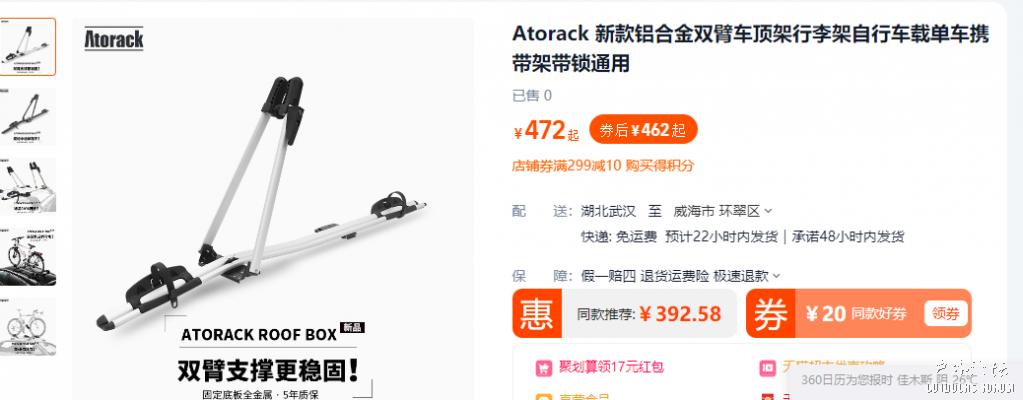1023x400 pixels.
Task: Click the Atorack brand logo on image
Action: tap(114, 38)
